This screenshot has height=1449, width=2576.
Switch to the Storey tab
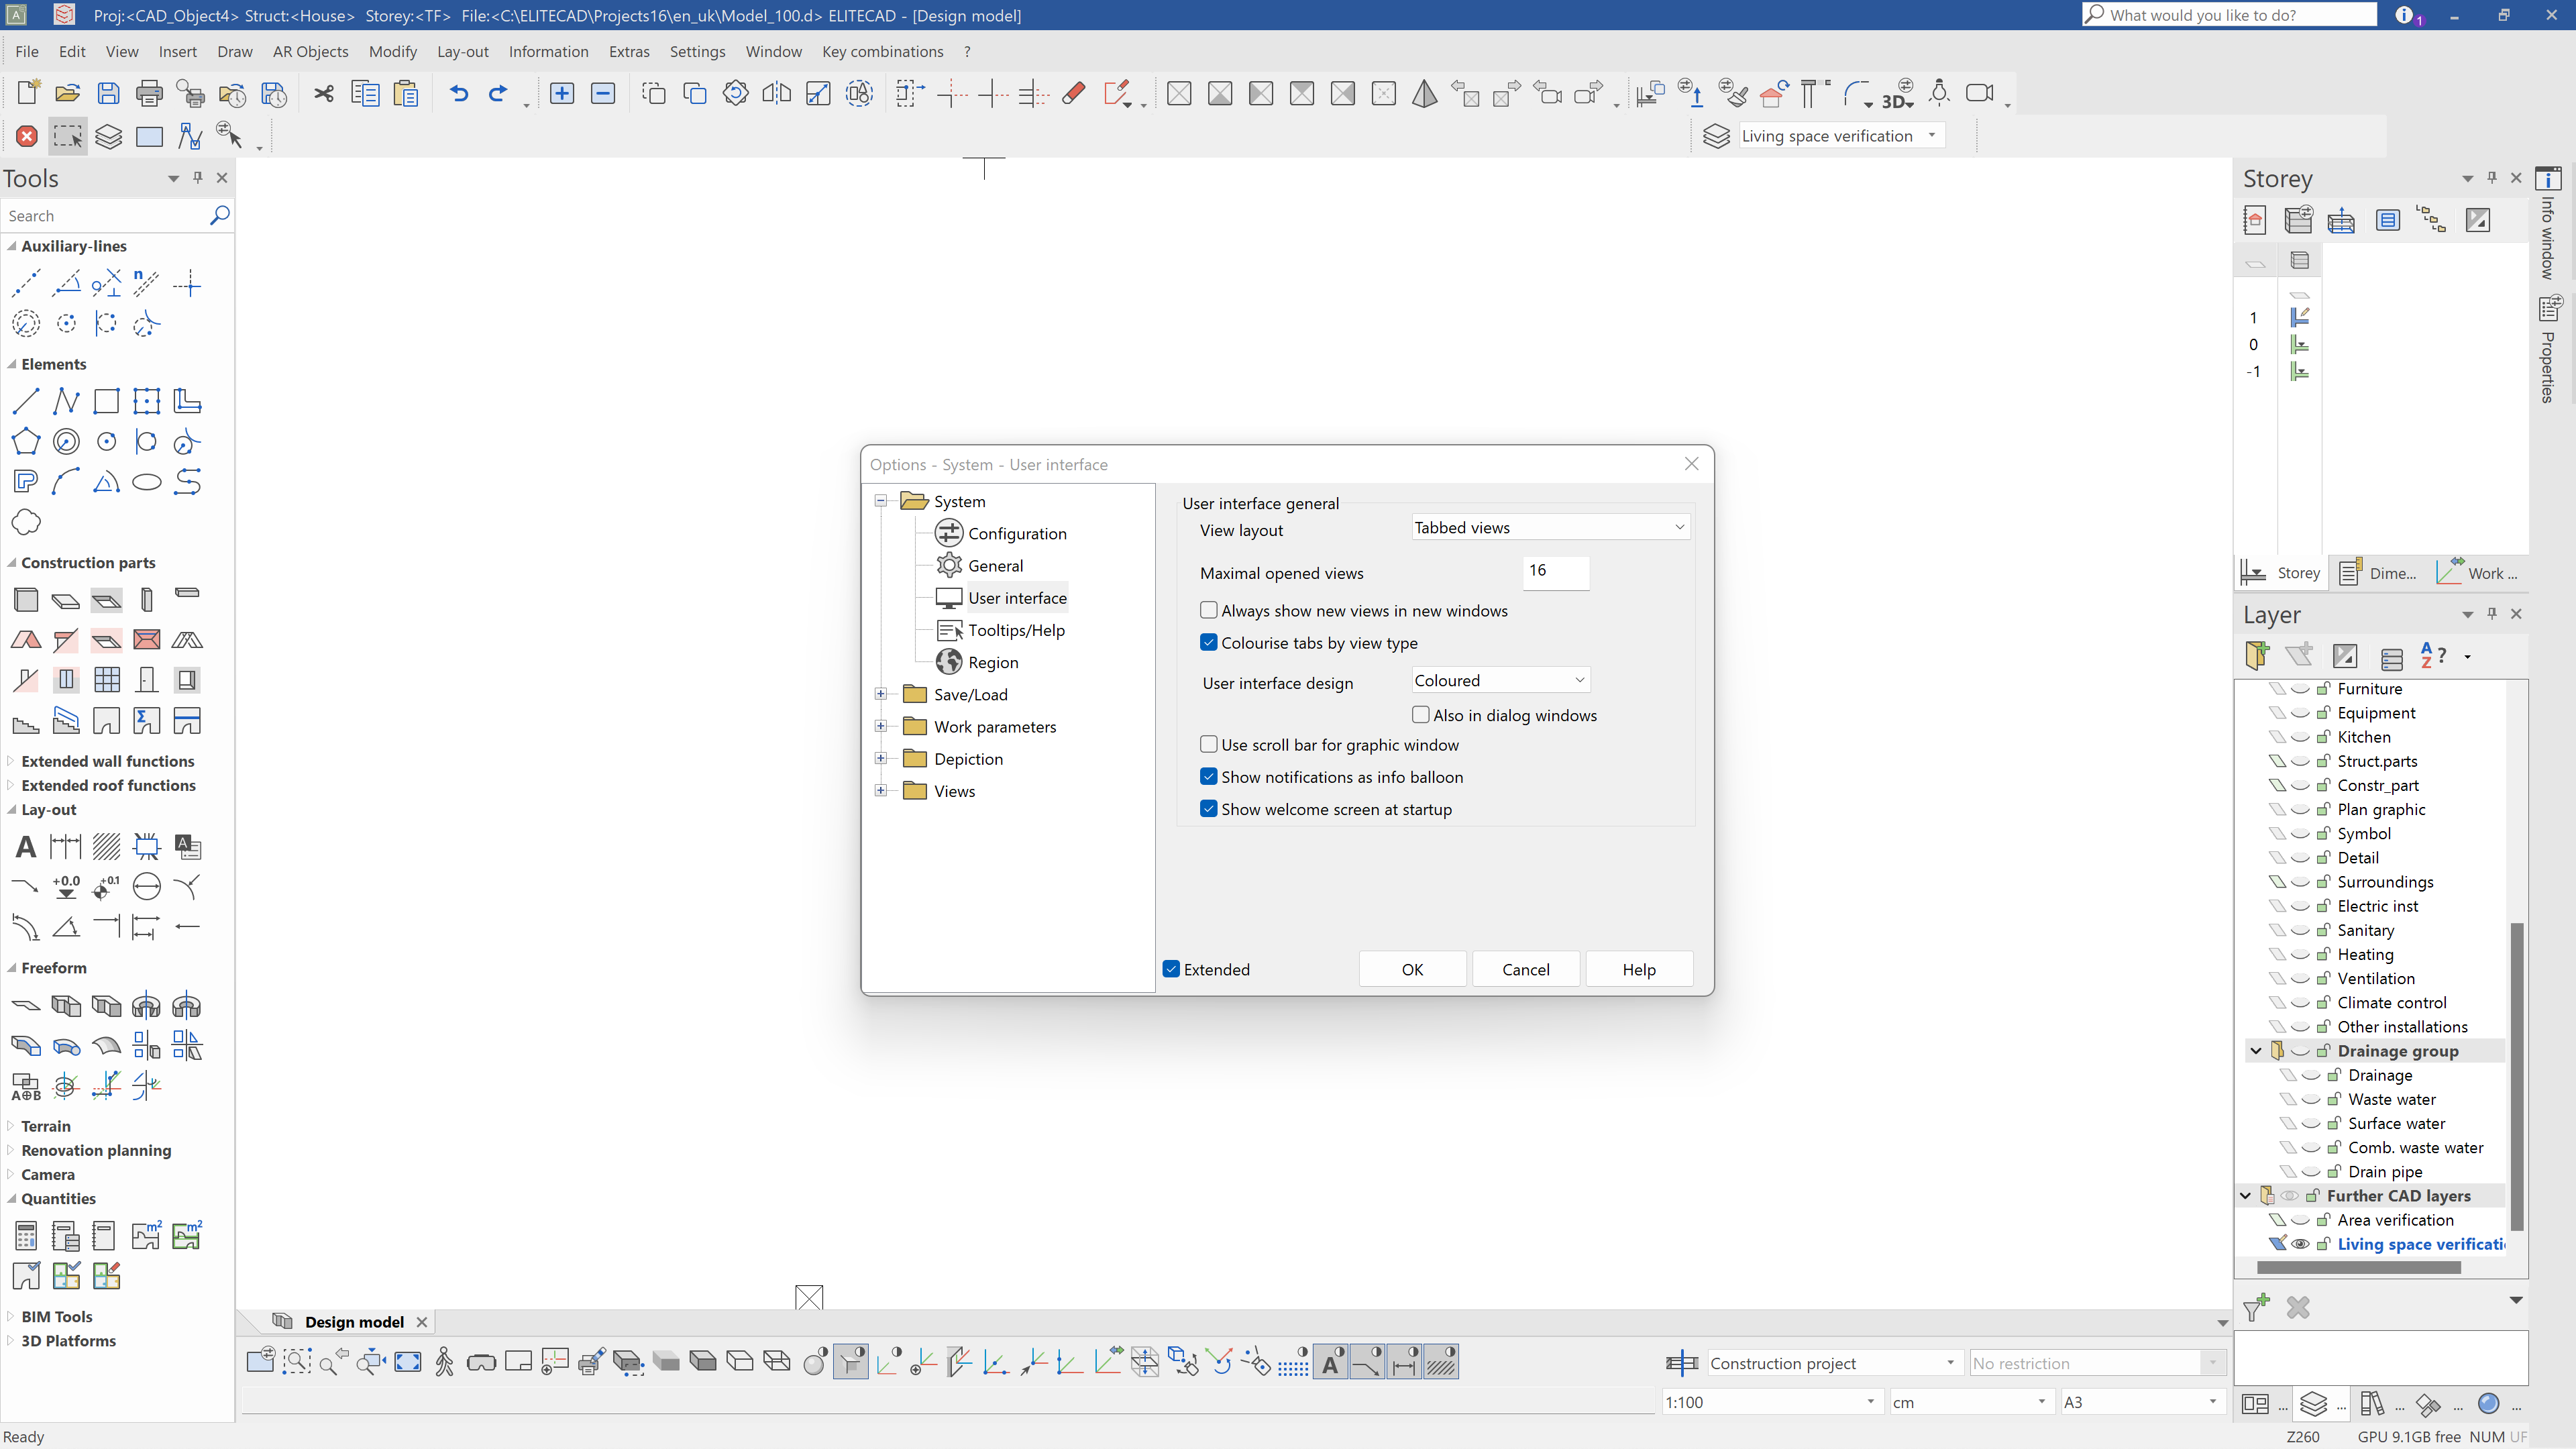click(x=2280, y=572)
